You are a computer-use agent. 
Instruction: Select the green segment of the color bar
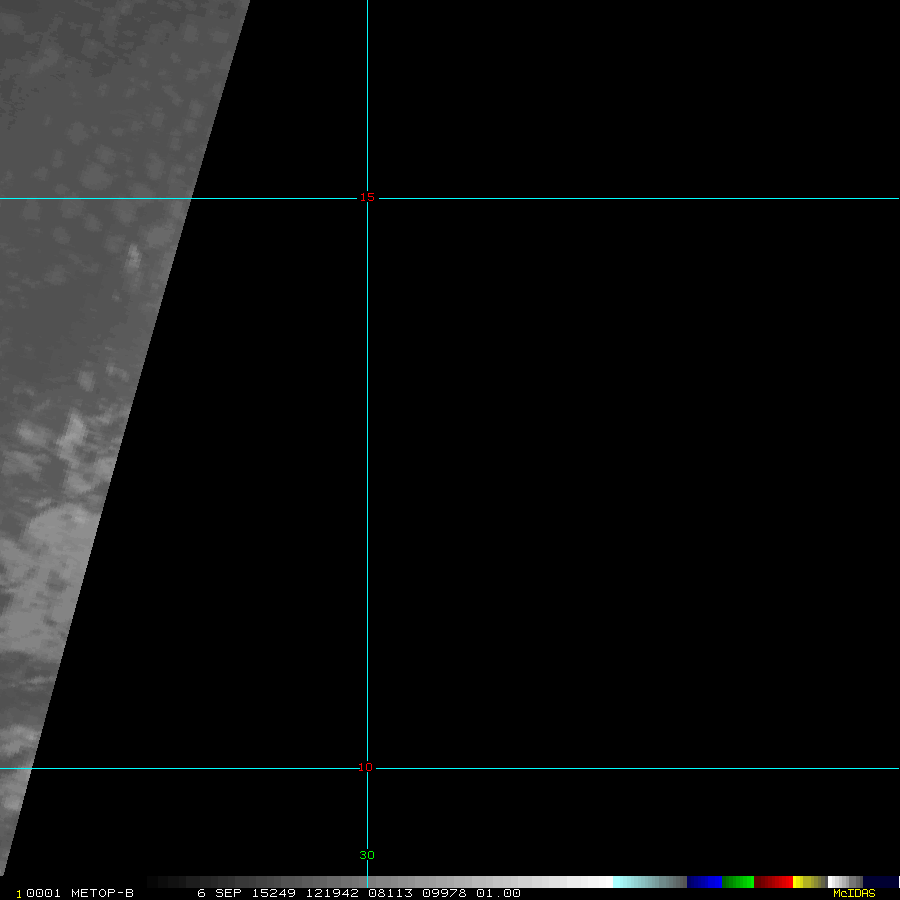(x=738, y=882)
